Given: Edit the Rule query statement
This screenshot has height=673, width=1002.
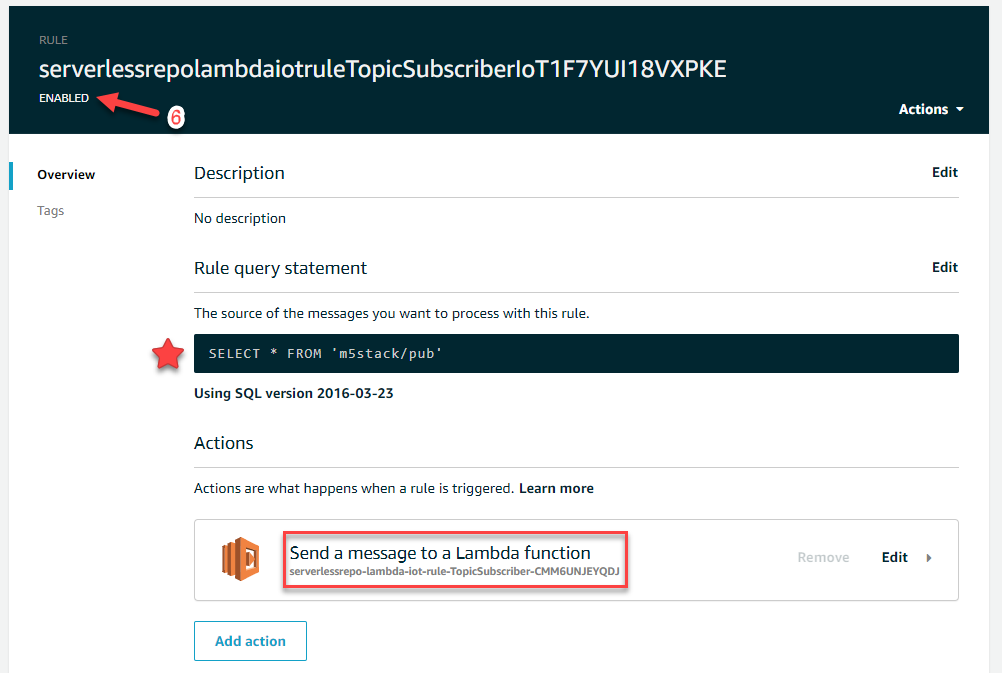Looking at the screenshot, I should pos(944,267).
